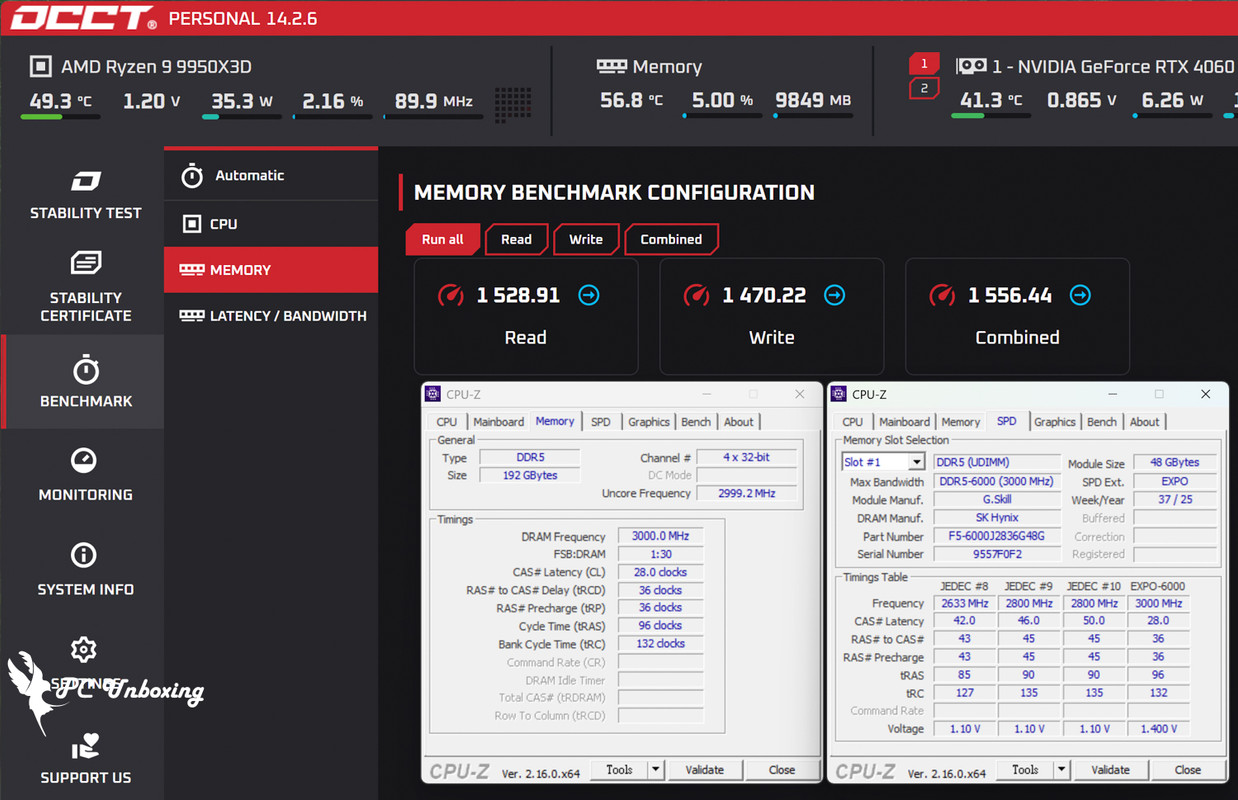Image resolution: width=1238 pixels, height=800 pixels.
Task: Click the Uncore Frequency 2999.2 MHz value
Action: click(x=747, y=493)
